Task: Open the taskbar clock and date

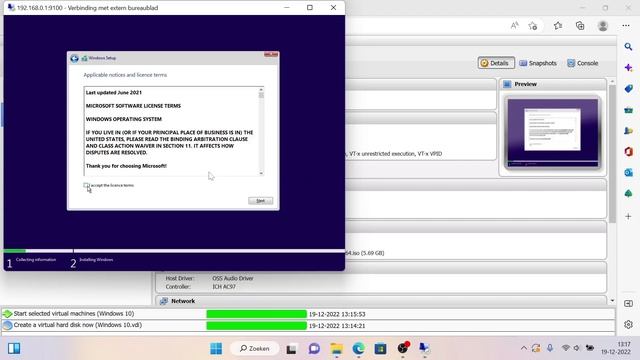Action: (x=616, y=348)
